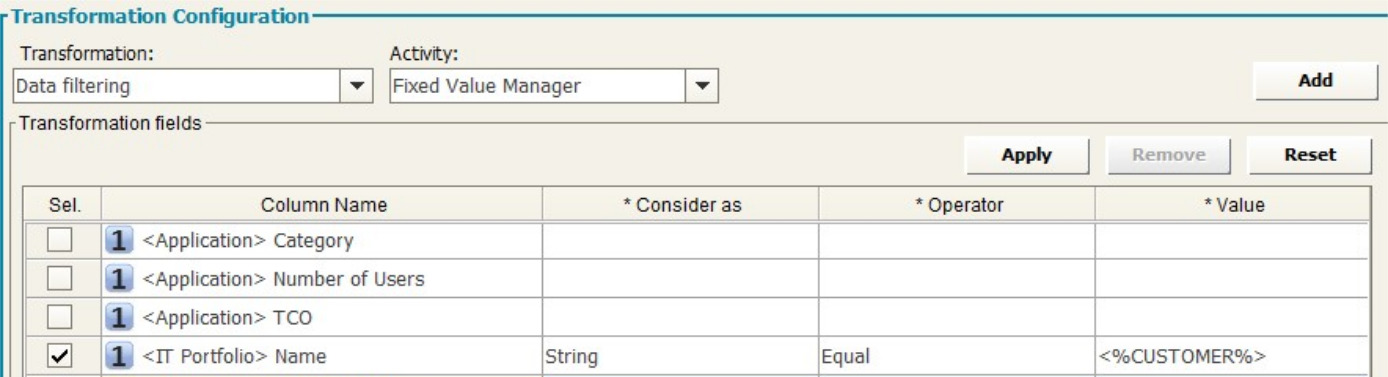The image size is (1388, 377).
Task: Click the Consider as column header
Action: [681, 205]
